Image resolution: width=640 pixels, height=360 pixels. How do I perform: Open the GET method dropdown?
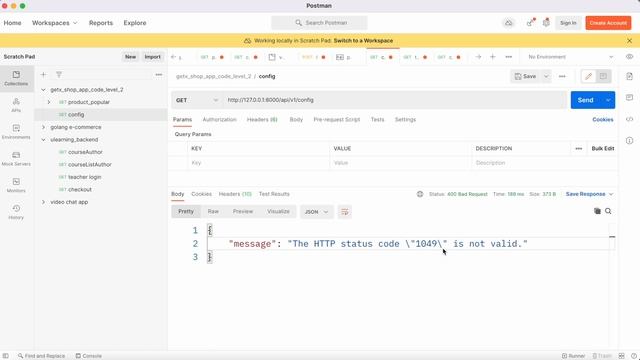(197, 100)
